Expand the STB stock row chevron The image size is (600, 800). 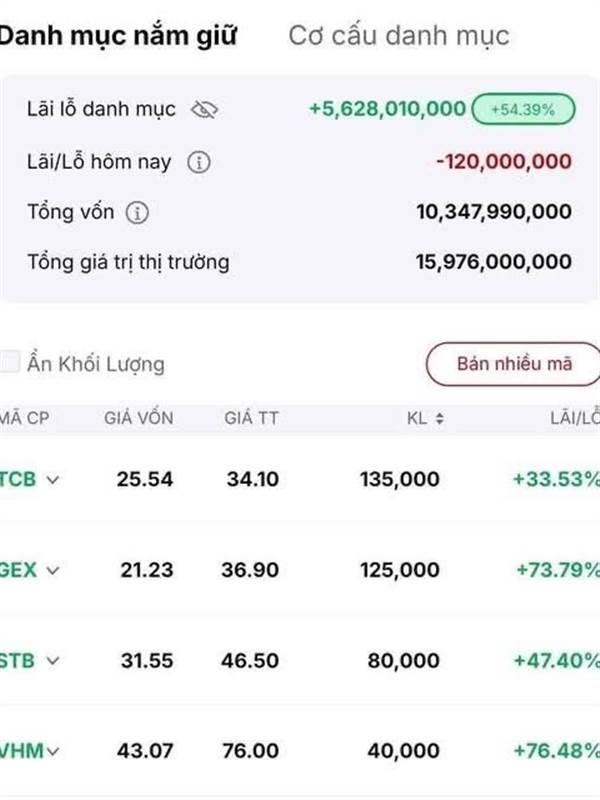click(52, 661)
